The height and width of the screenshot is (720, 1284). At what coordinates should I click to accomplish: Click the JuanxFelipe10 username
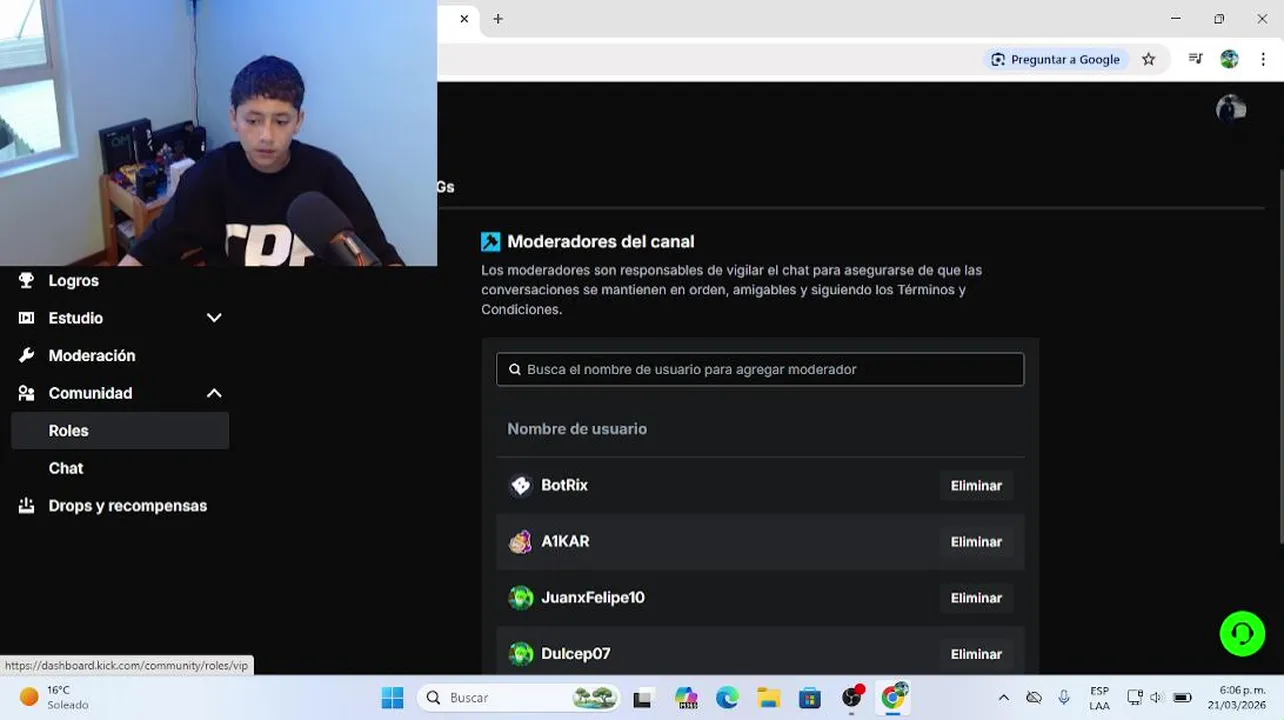(x=593, y=597)
